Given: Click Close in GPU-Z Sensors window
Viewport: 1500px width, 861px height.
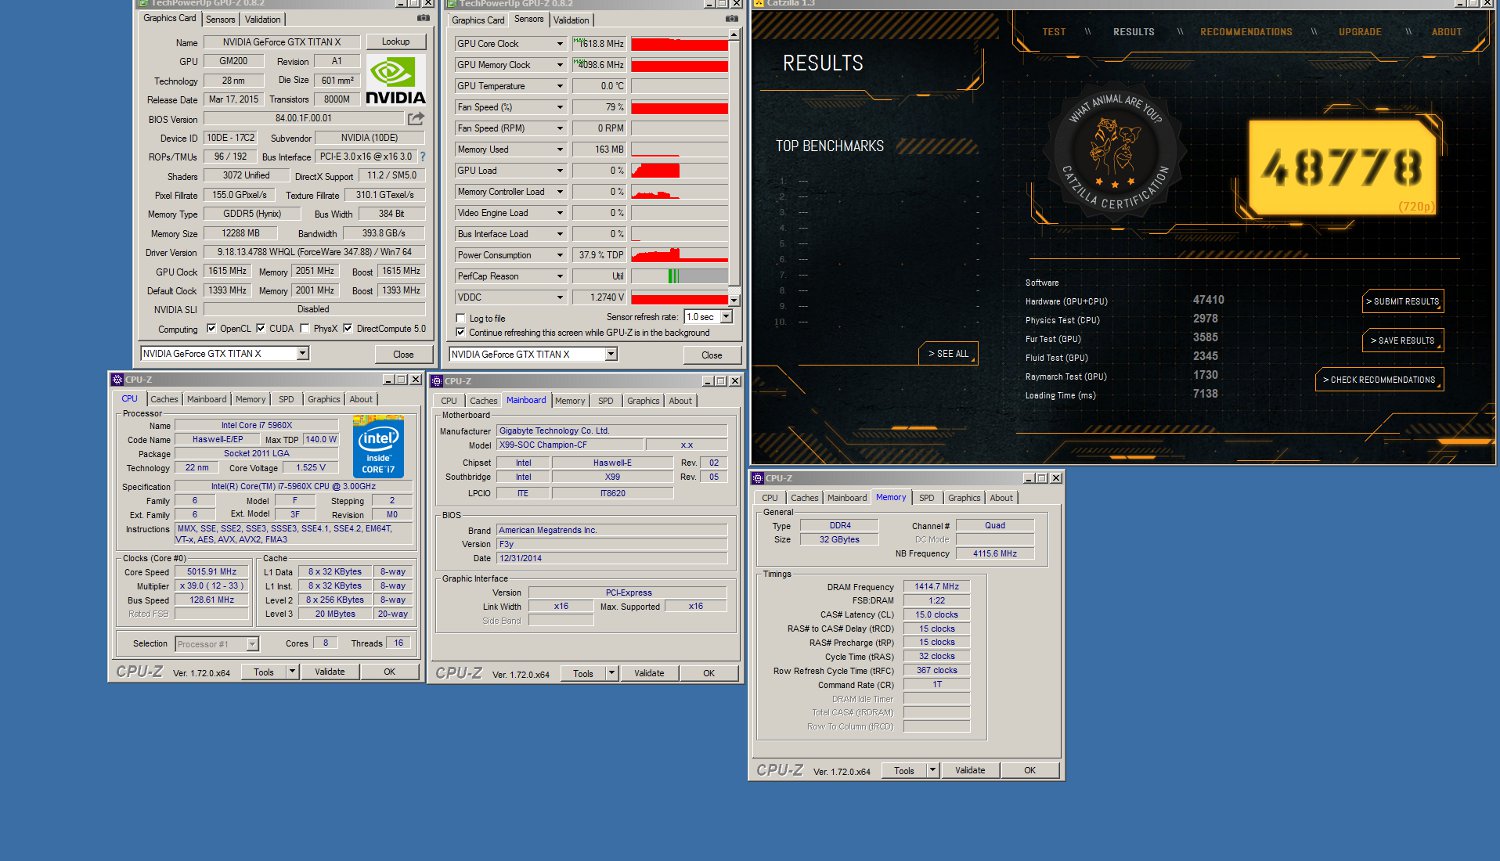Looking at the screenshot, I should [x=712, y=355].
